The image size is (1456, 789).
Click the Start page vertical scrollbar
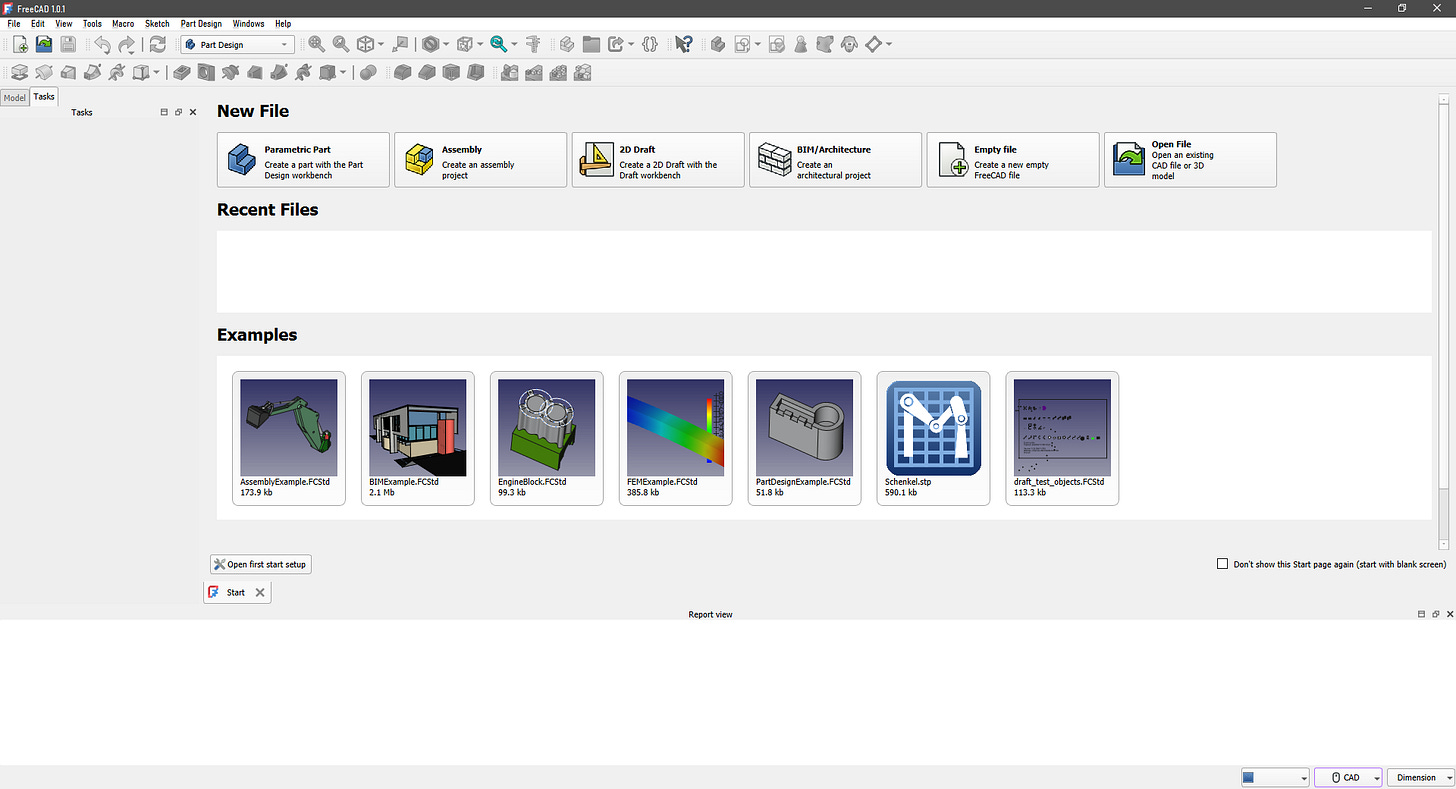[x=1443, y=320]
